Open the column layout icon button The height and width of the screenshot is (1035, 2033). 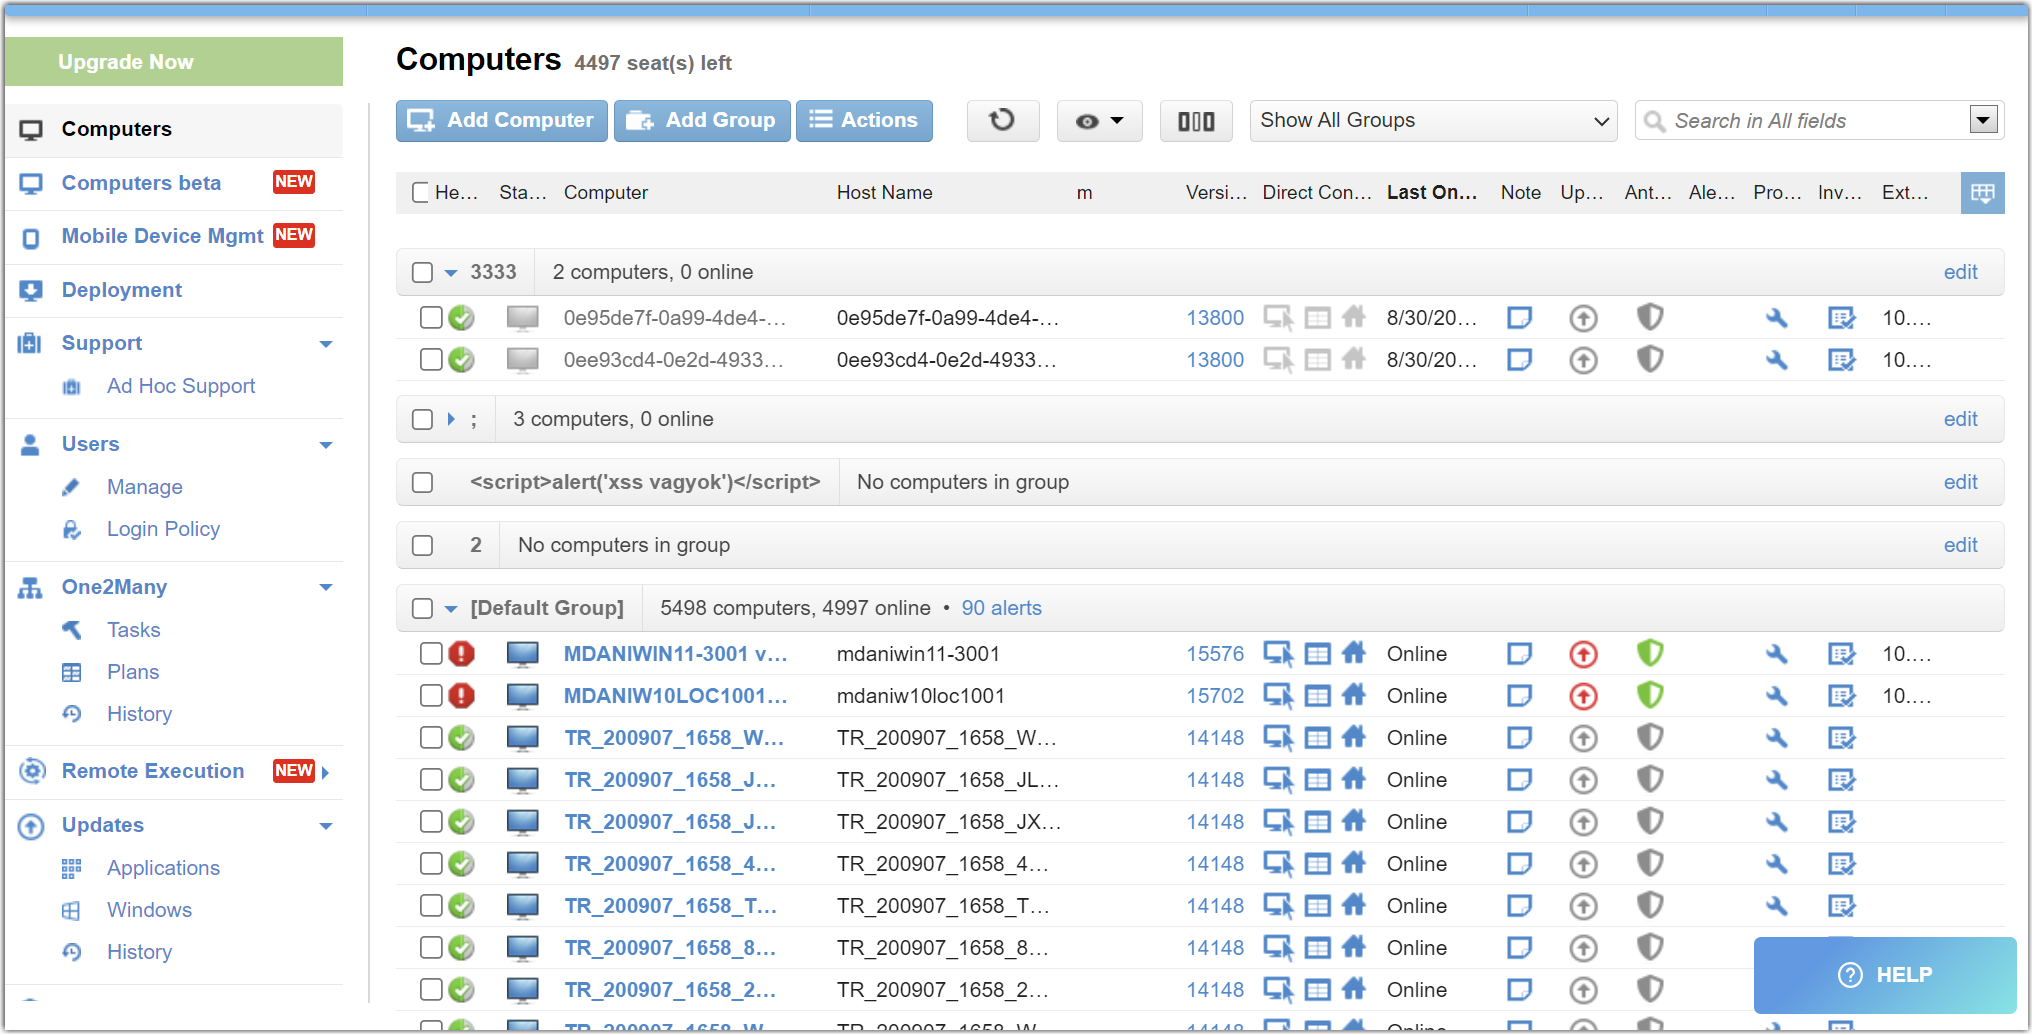(x=1196, y=121)
